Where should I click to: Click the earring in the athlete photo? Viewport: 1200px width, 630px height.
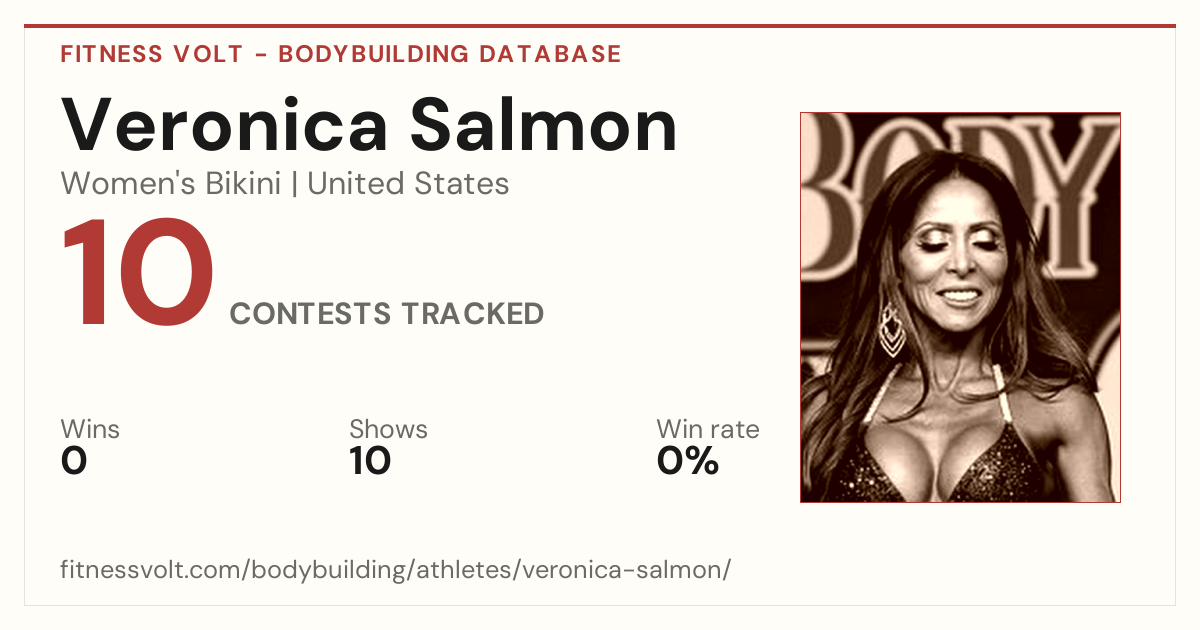[891, 330]
